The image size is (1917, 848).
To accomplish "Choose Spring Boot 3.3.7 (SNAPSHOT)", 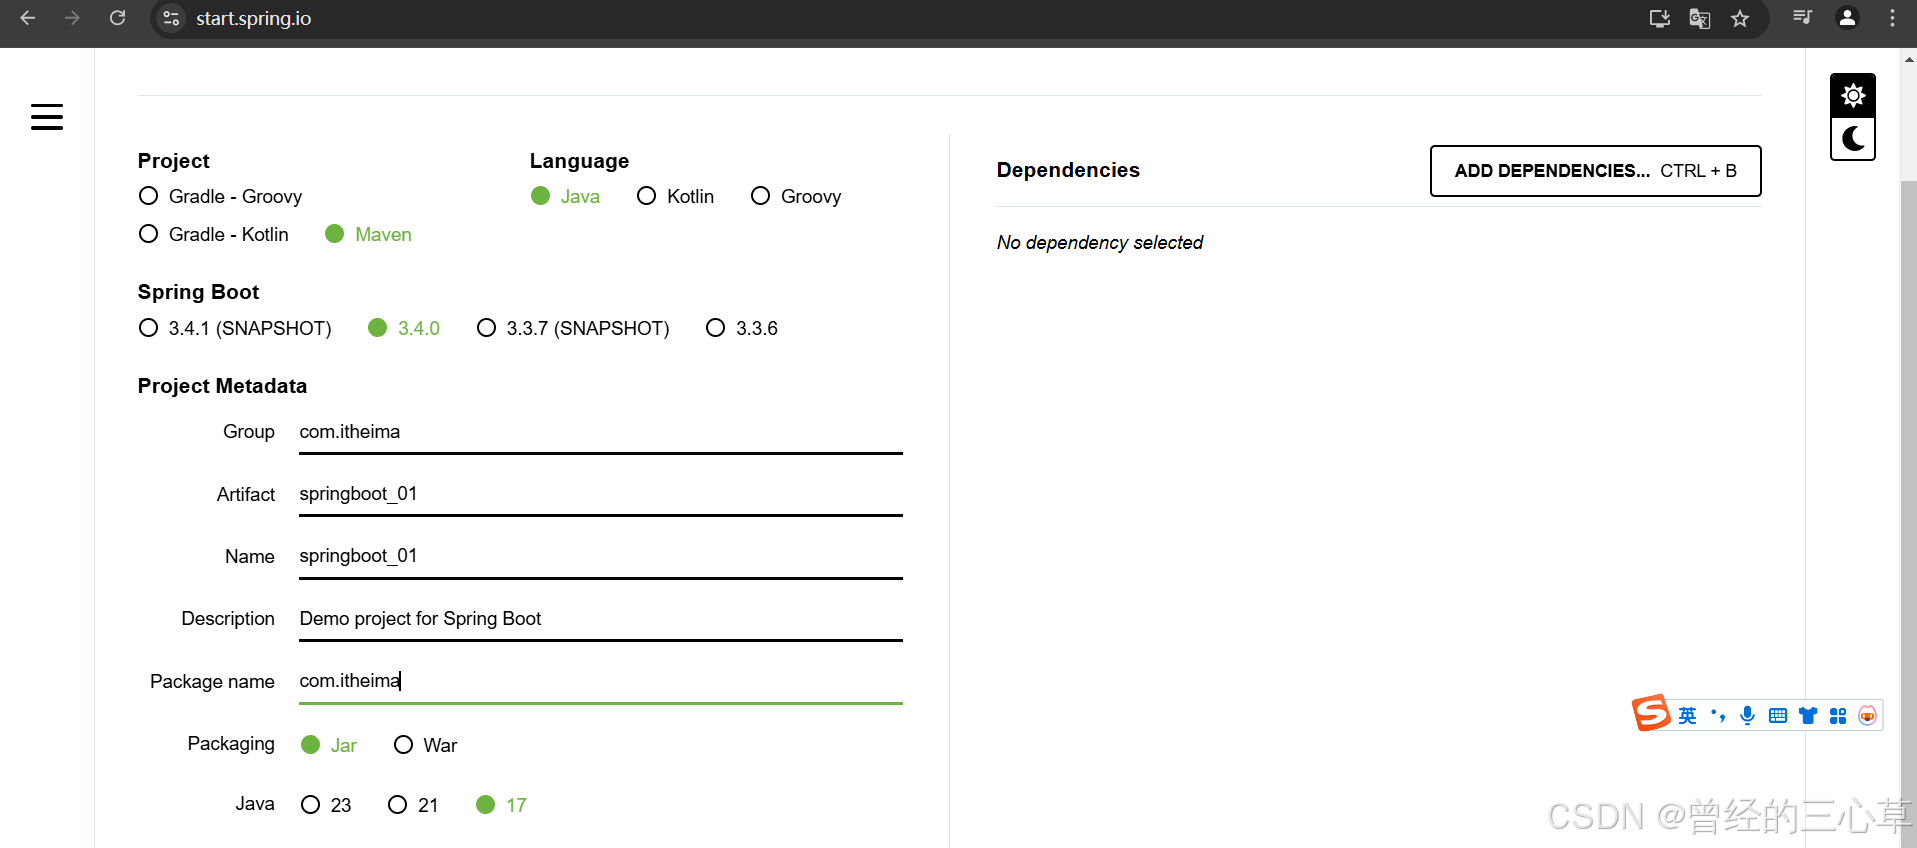I will click(x=573, y=328).
